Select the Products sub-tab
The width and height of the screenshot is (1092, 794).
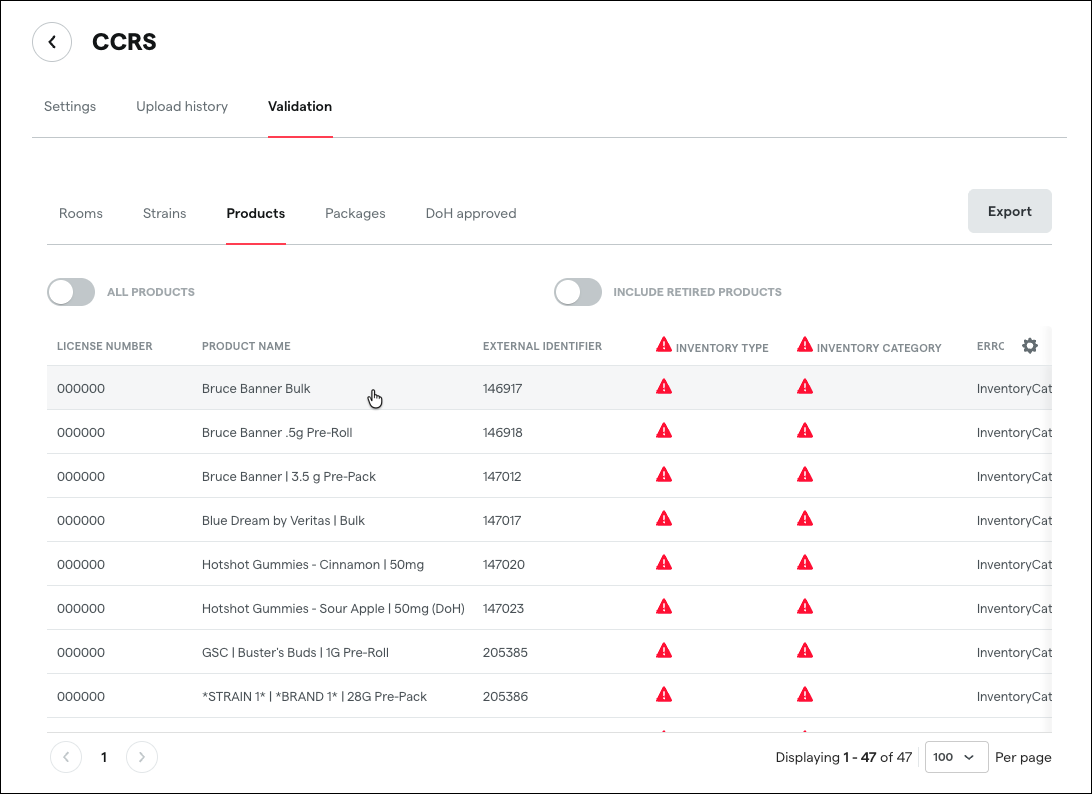tap(256, 213)
